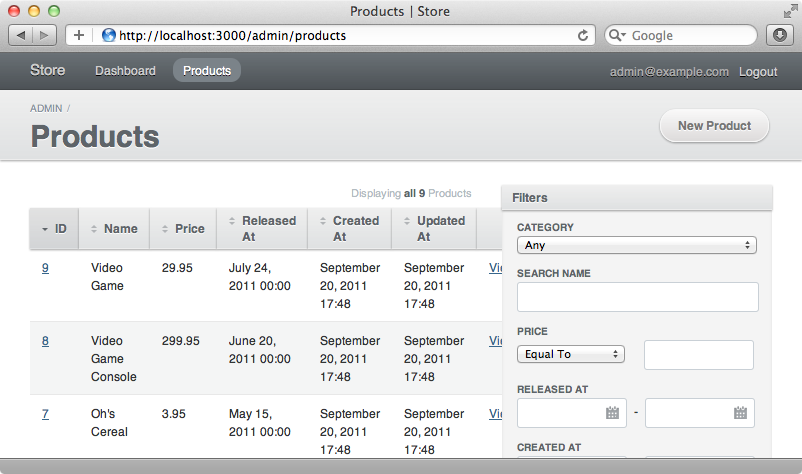This screenshot has height=474, width=802.
Task: Sort the table by Released At column
Action: coord(262,229)
